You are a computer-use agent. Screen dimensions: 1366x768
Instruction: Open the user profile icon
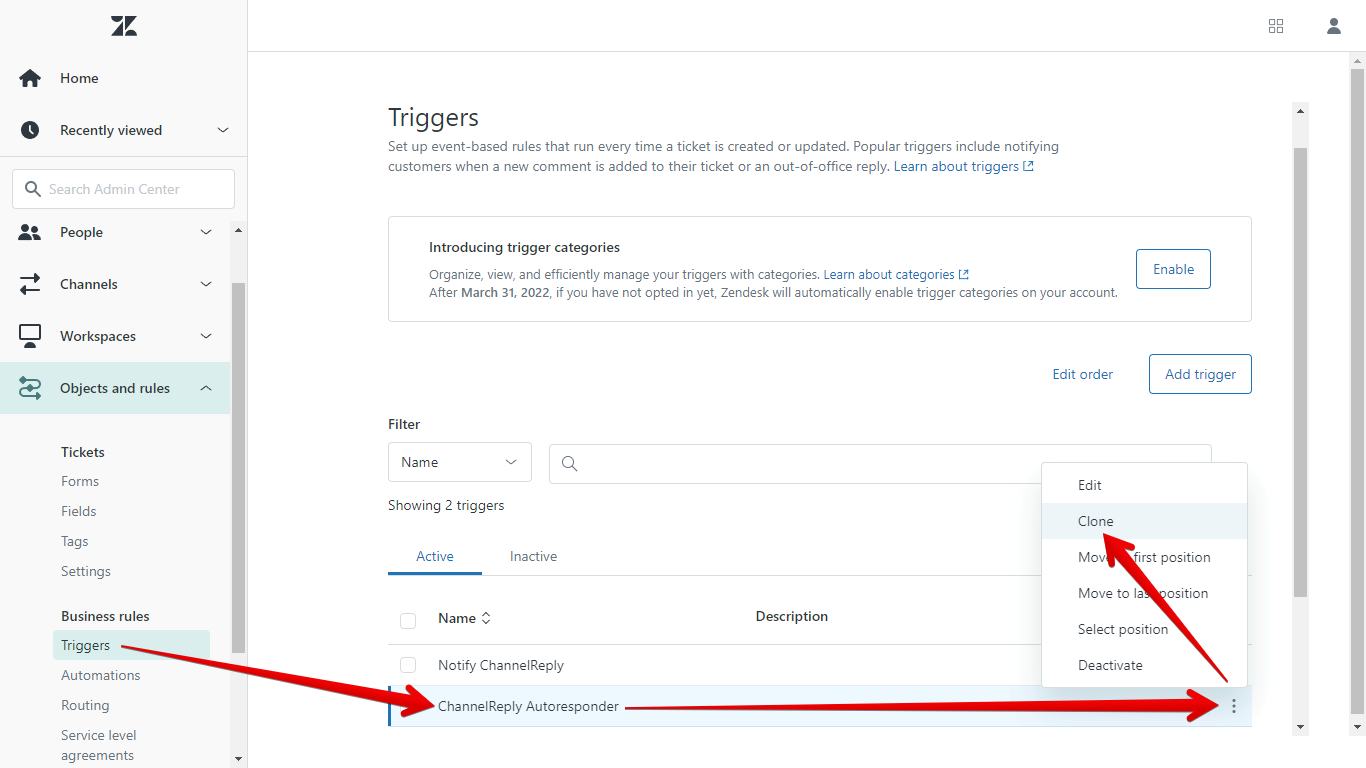(x=1334, y=26)
